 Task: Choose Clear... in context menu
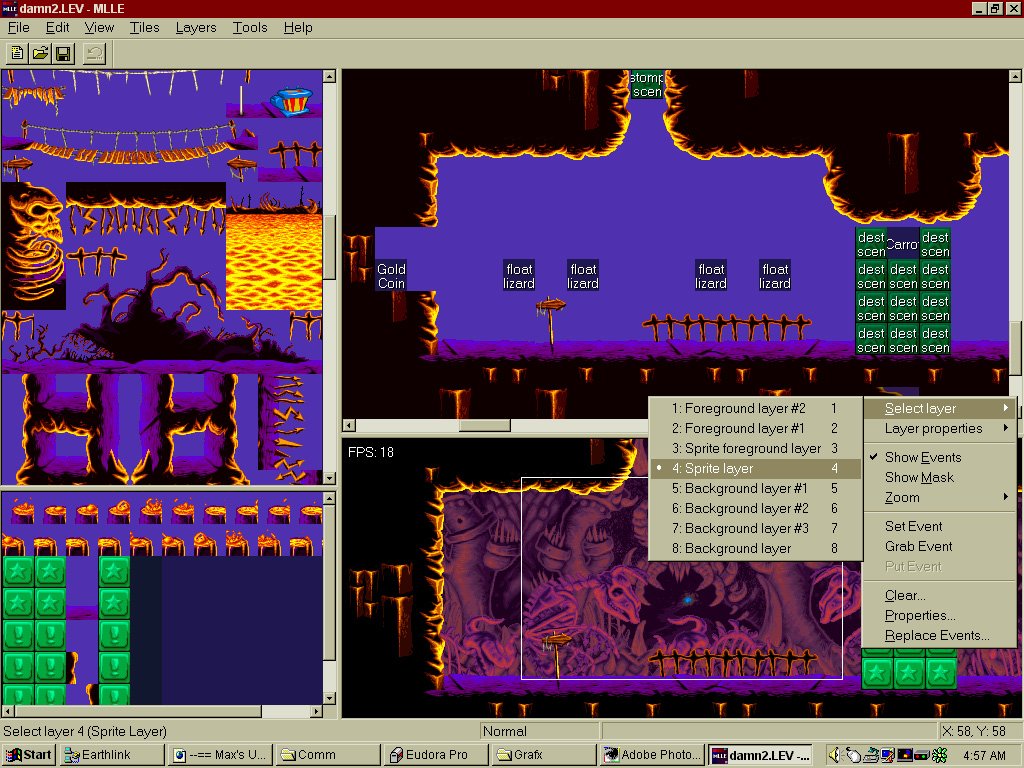[x=939, y=596]
